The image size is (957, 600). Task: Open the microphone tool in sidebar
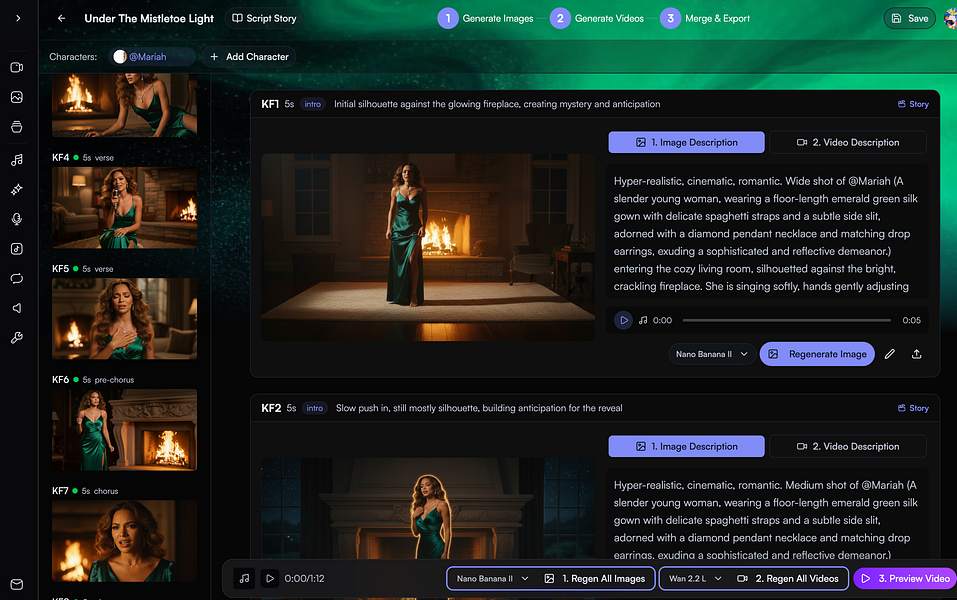16,219
